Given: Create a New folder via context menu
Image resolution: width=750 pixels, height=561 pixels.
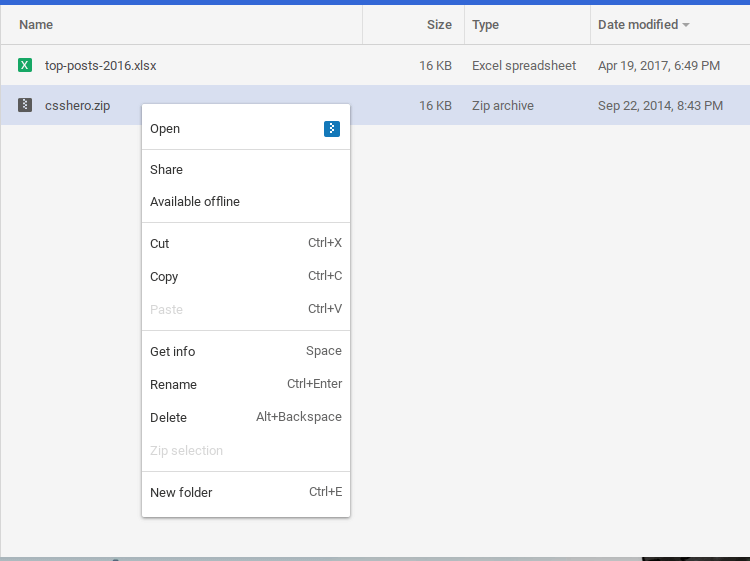Looking at the screenshot, I should click(x=181, y=493).
